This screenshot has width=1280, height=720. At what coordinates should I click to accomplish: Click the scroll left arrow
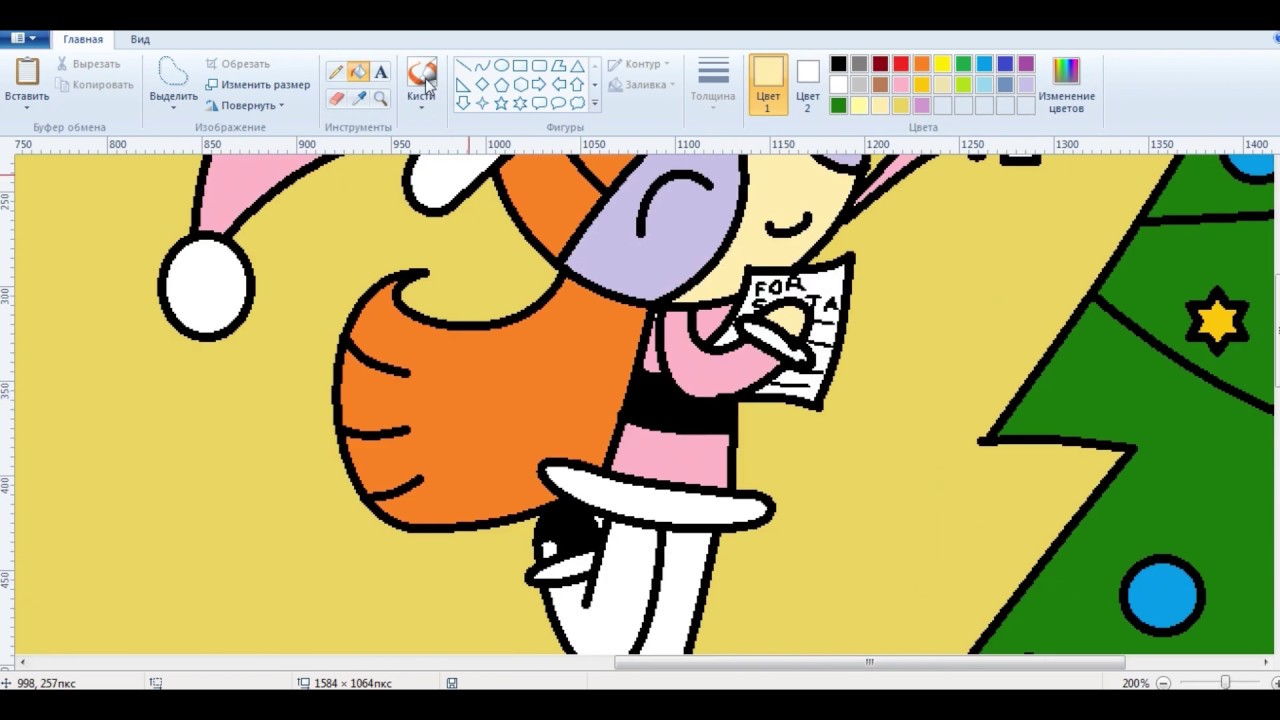pyautogui.click(x=22, y=662)
